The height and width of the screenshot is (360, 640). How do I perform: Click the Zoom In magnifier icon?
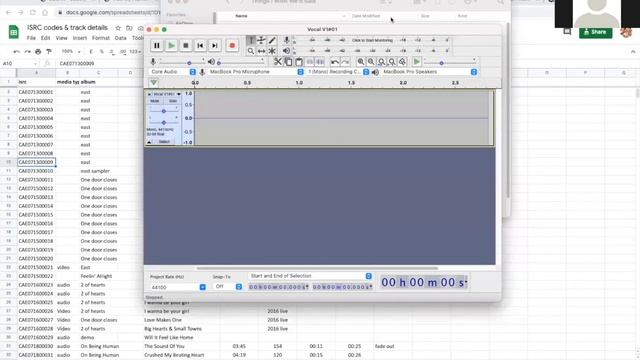click(x=361, y=62)
